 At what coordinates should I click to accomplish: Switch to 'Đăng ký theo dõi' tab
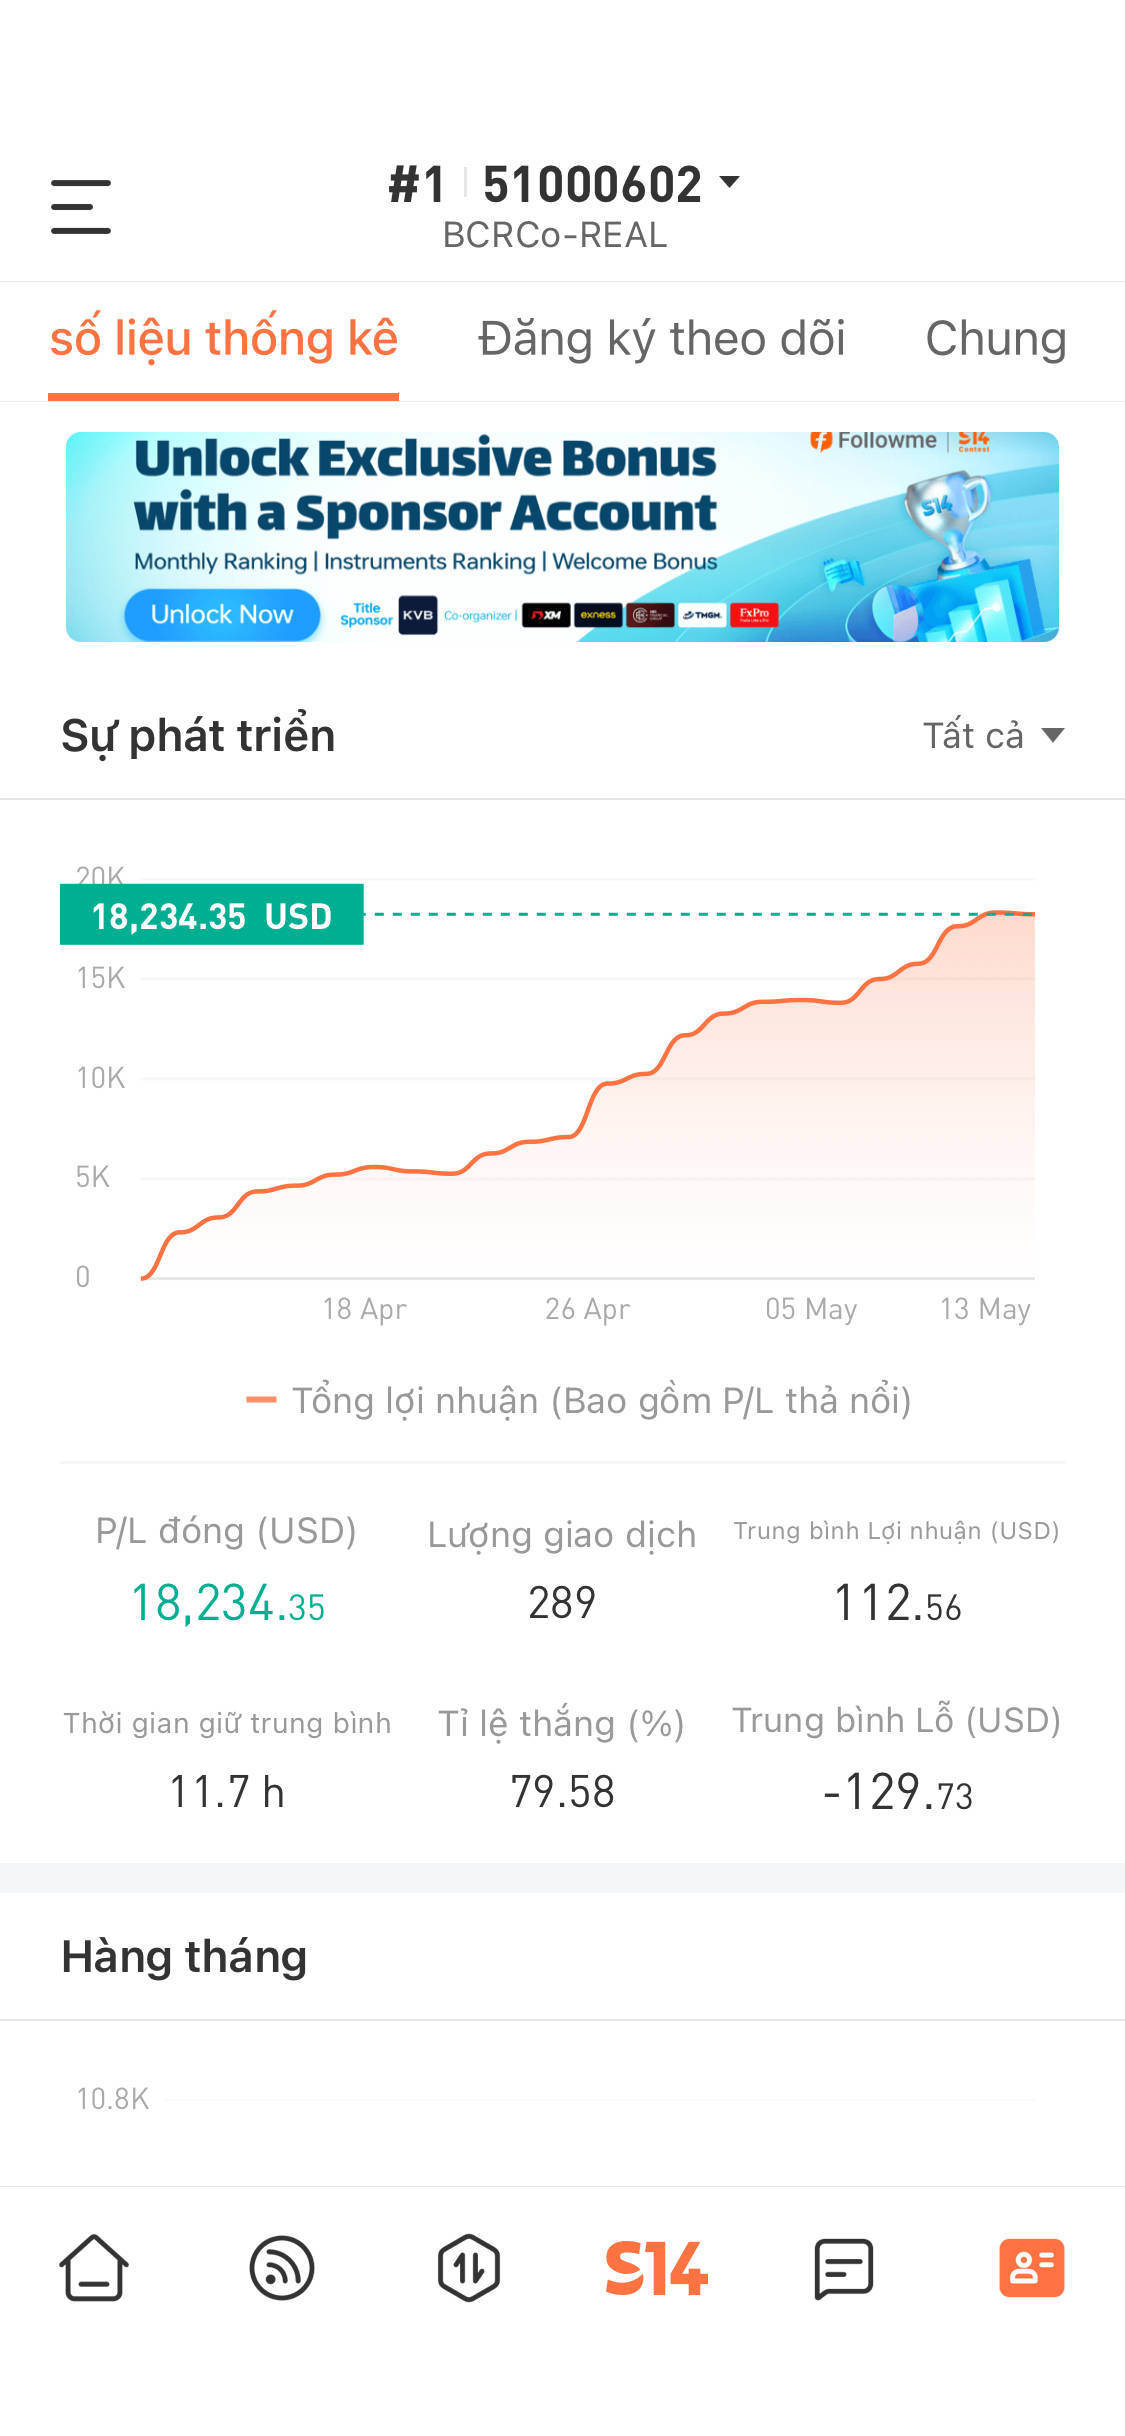tap(661, 339)
